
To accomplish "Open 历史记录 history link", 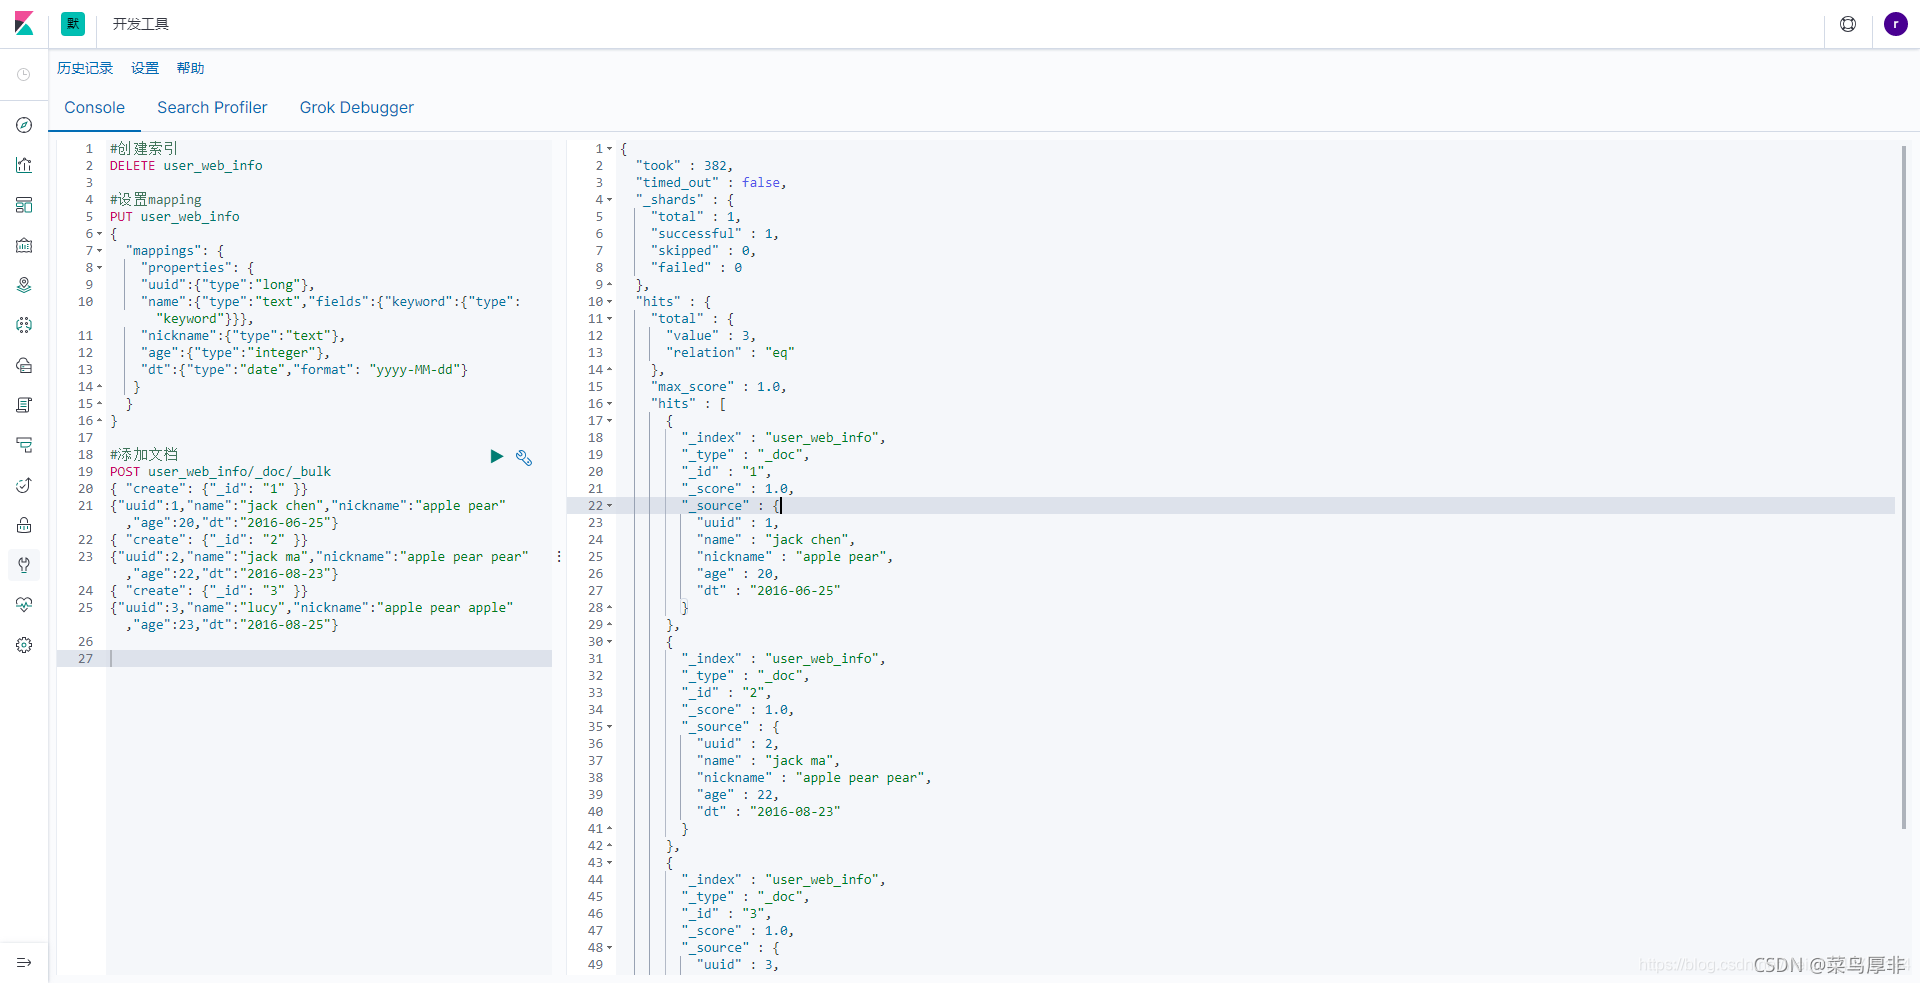I will point(85,68).
